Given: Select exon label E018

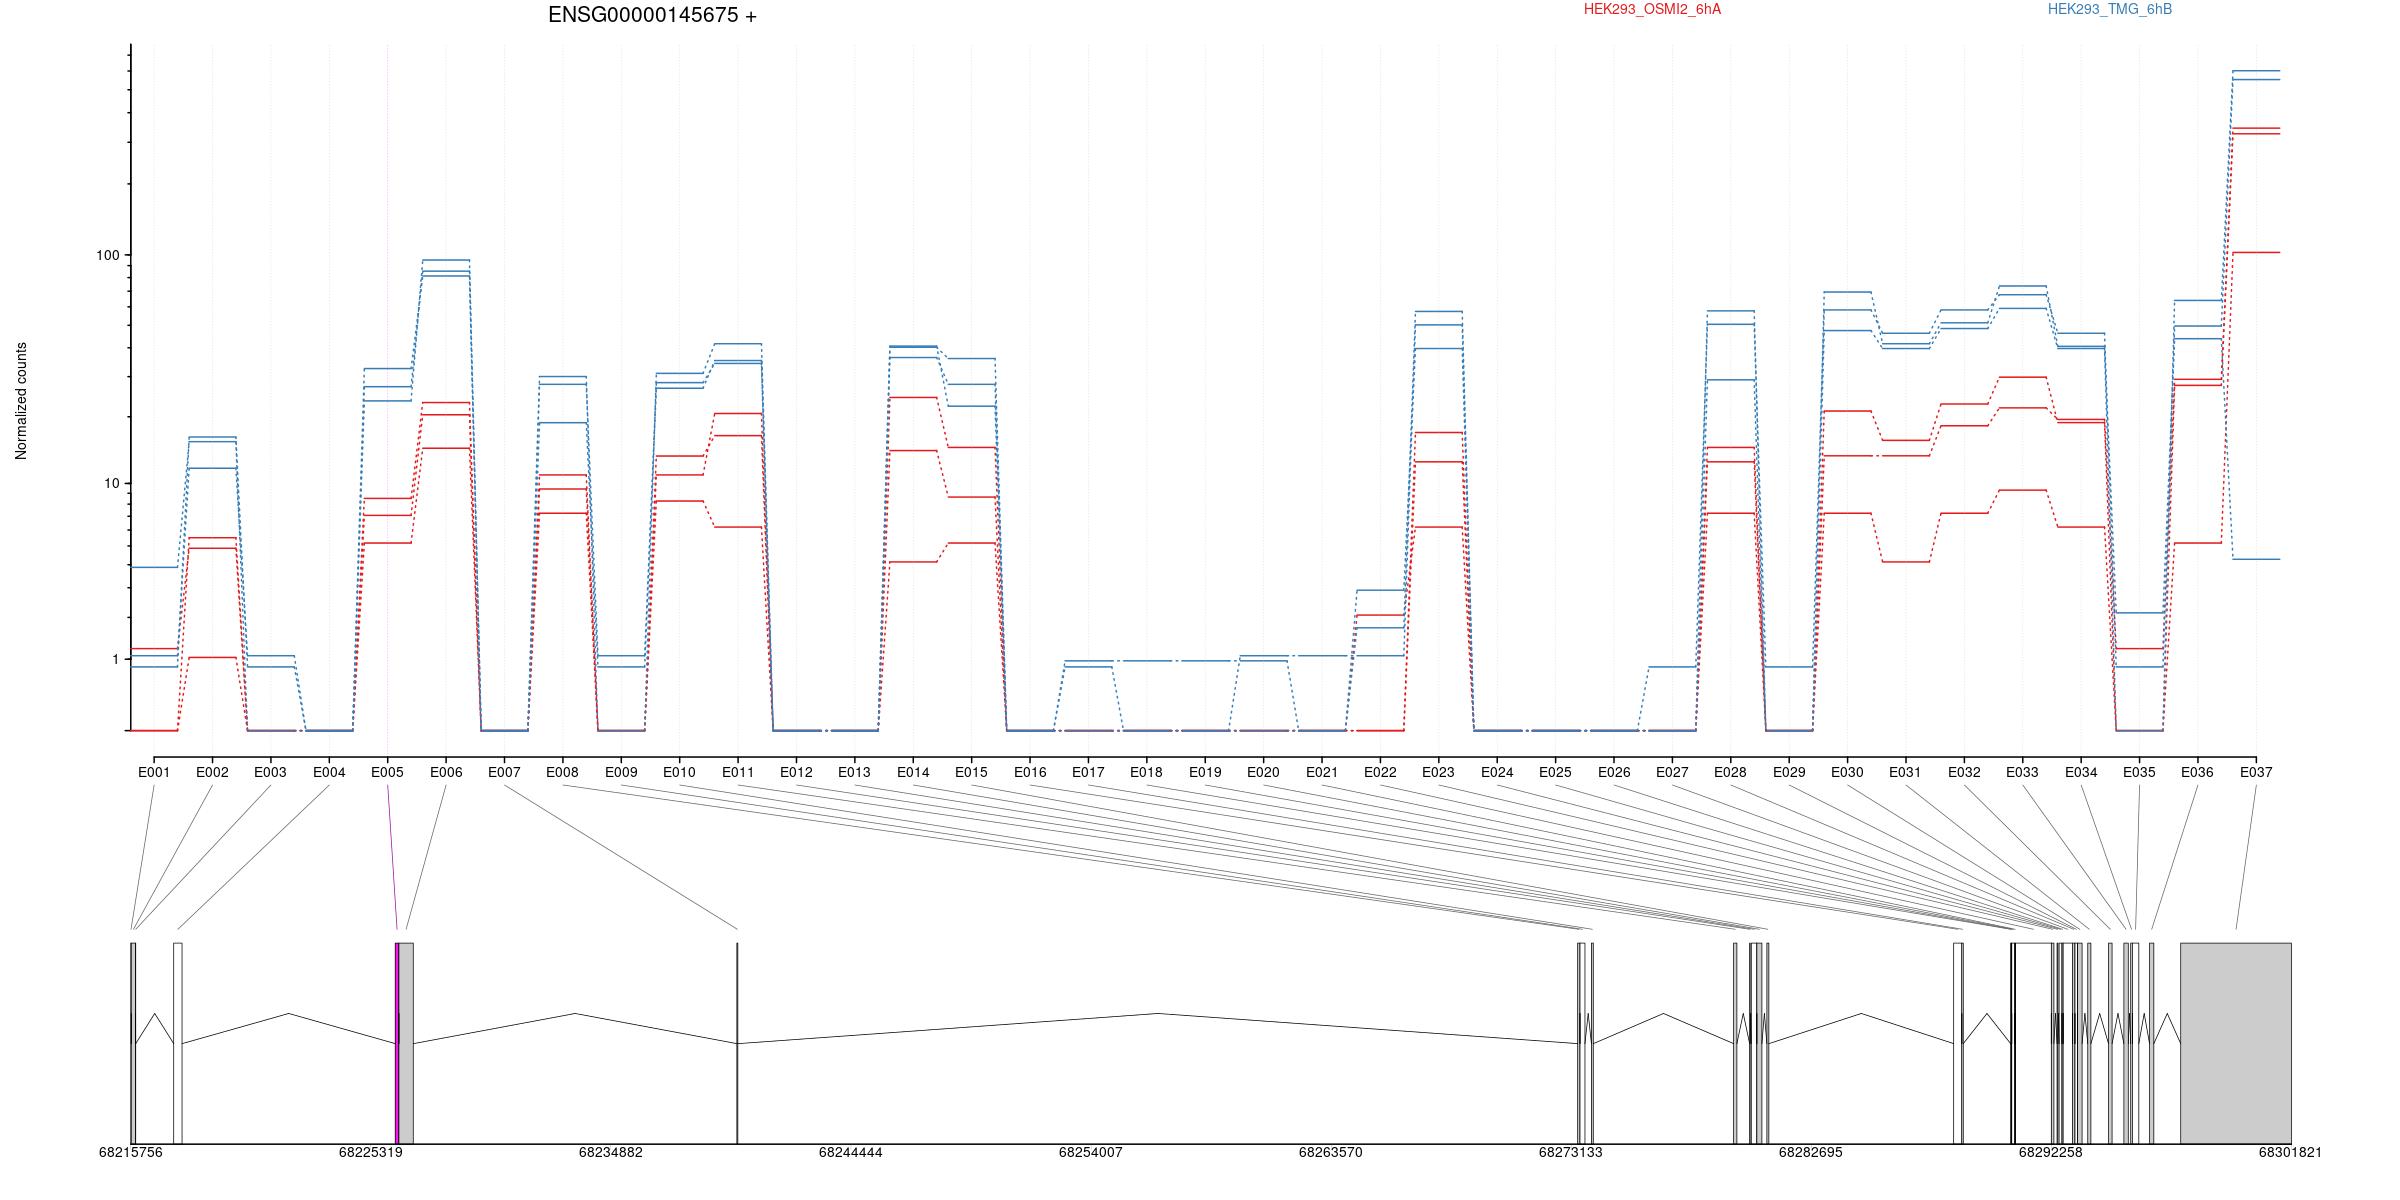Looking at the screenshot, I should (1146, 772).
